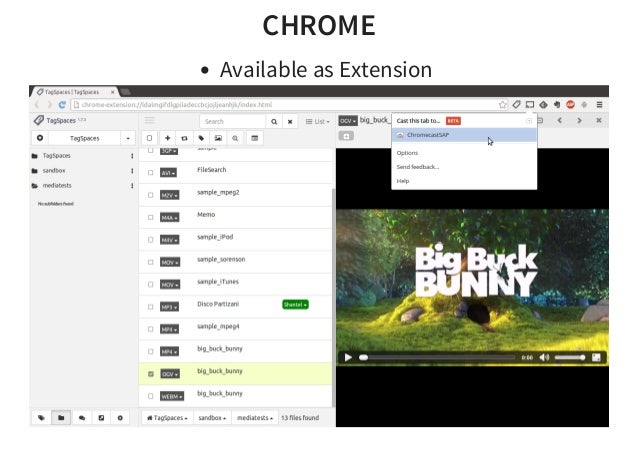
Task: Open the chat bubbles icon at bottom
Action: 81,418
